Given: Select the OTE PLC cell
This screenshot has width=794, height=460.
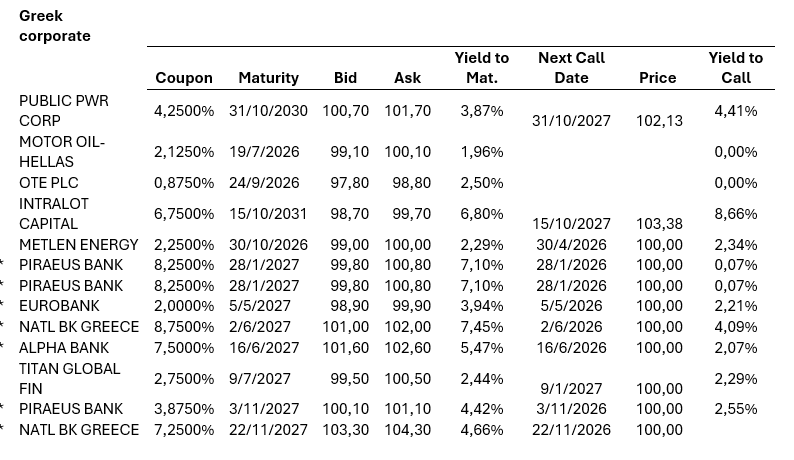Looking at the screenshot, I should 48,183.
